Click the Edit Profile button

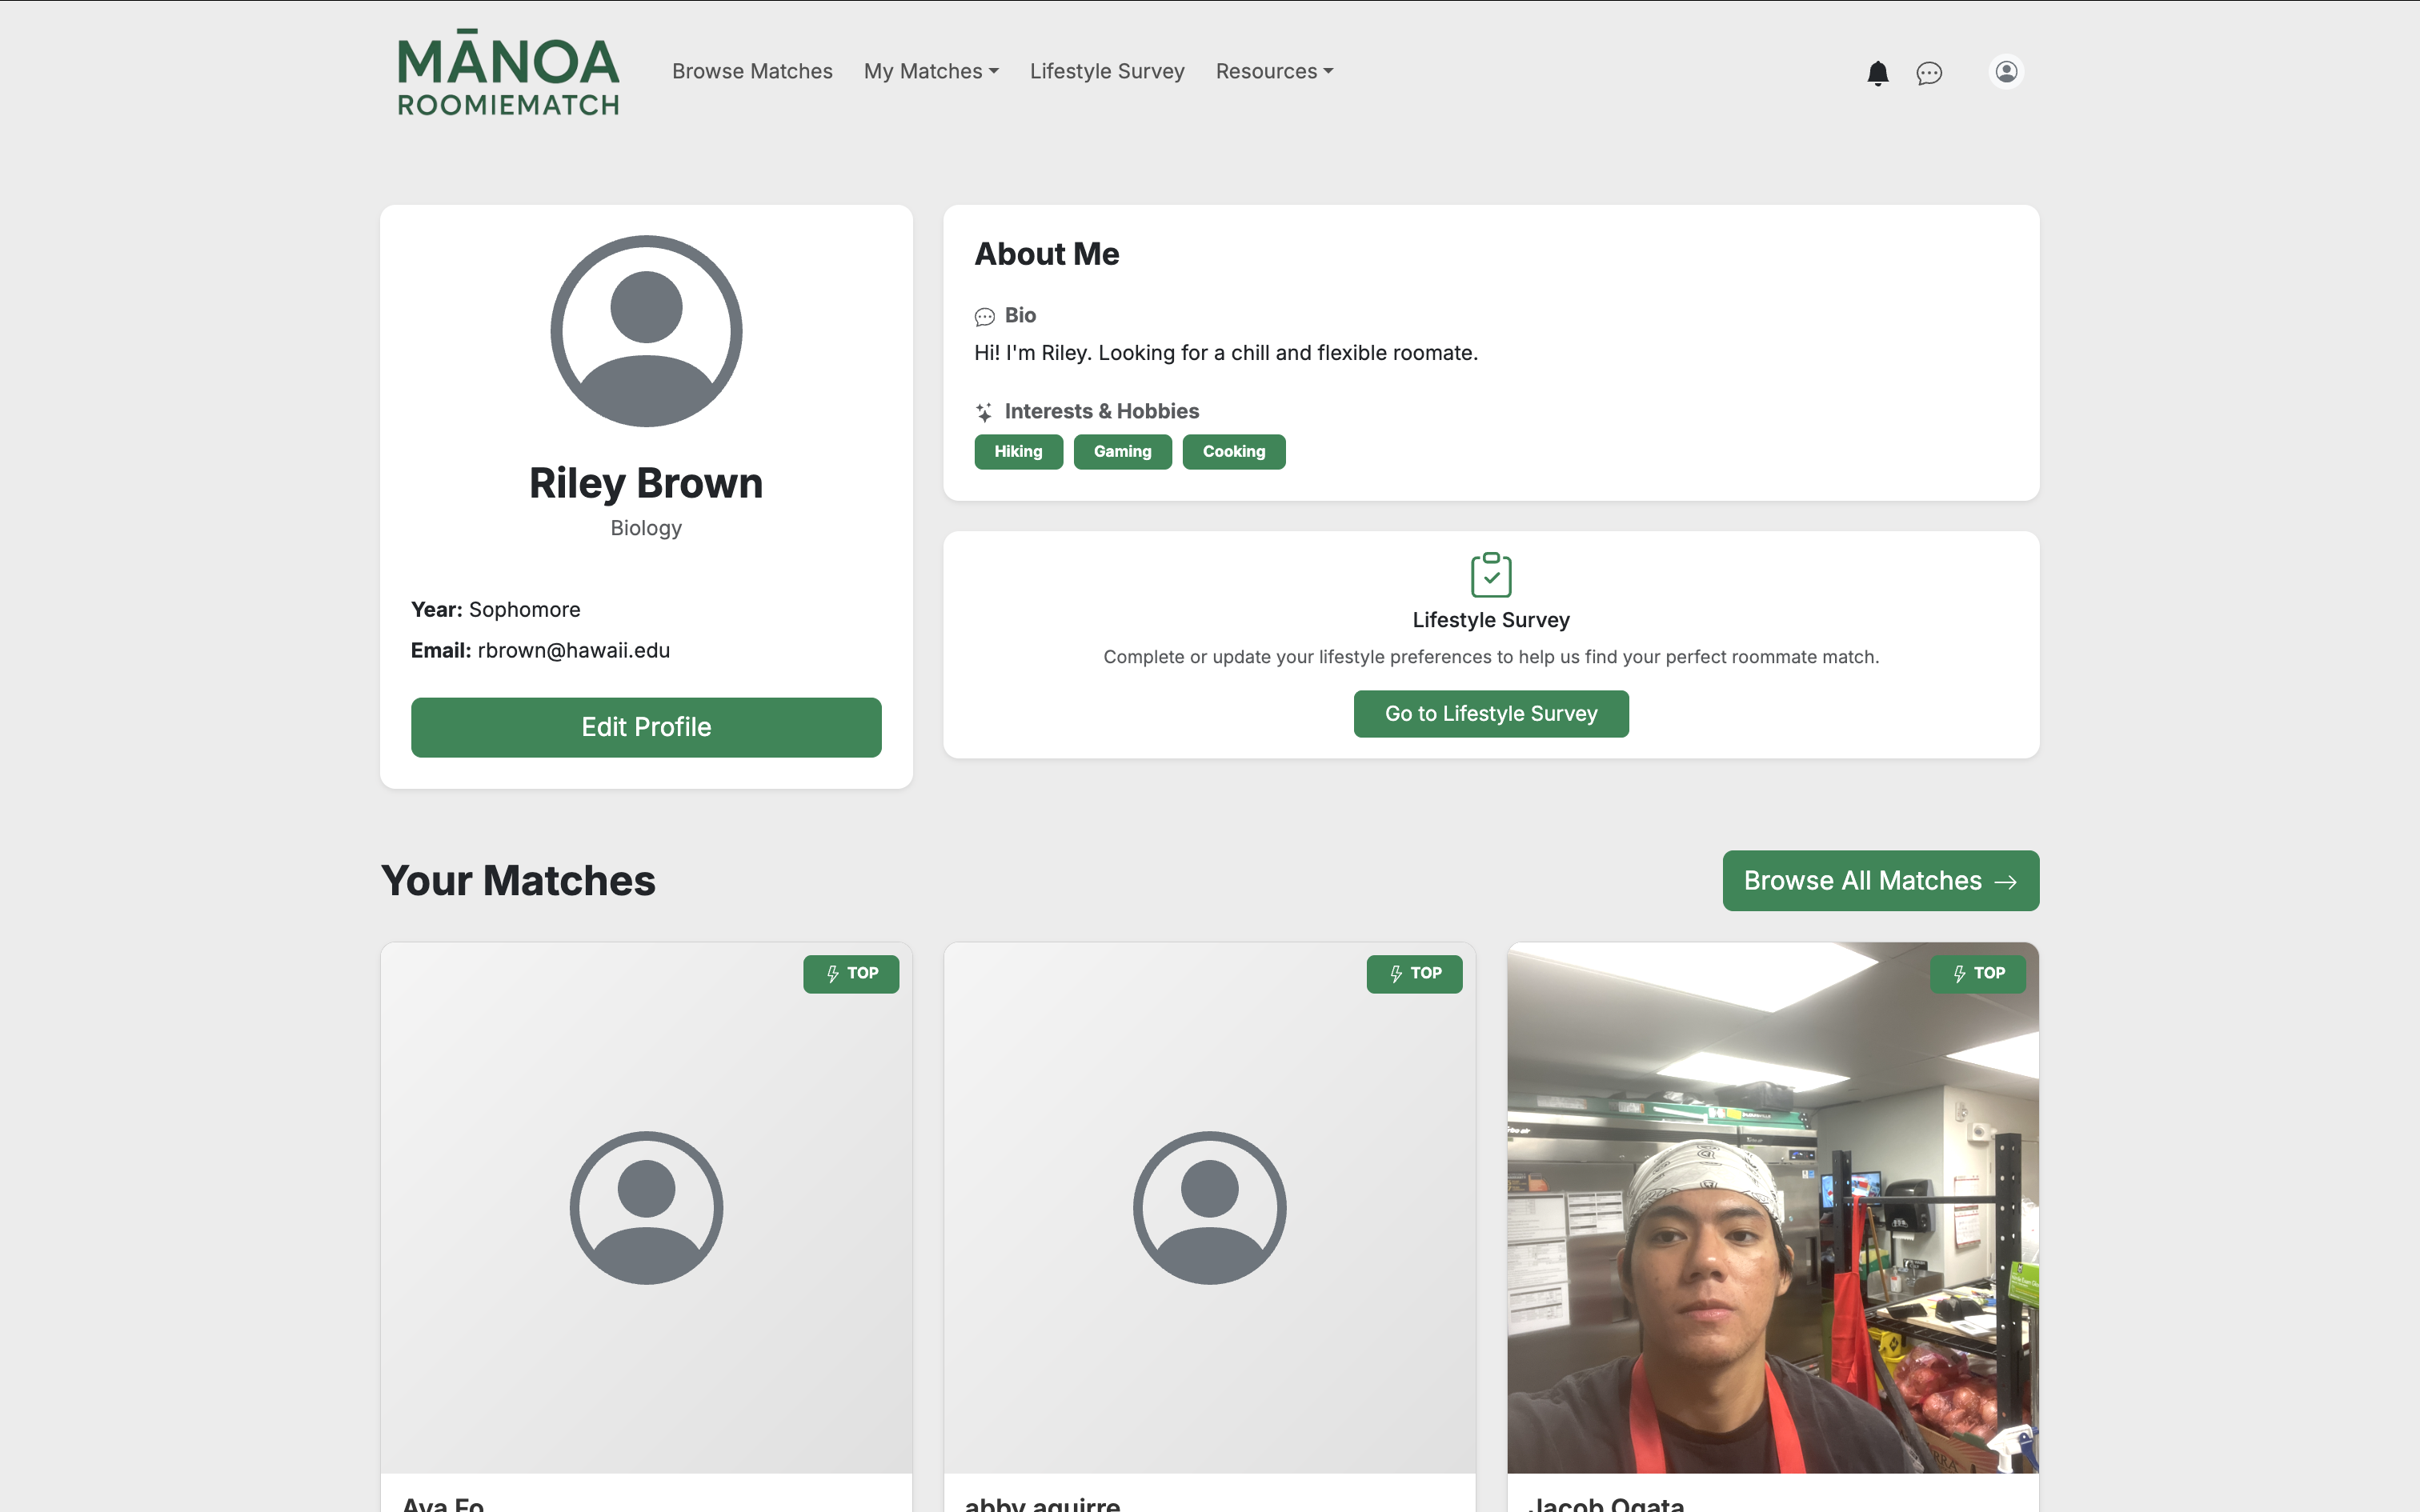[646, 727]
